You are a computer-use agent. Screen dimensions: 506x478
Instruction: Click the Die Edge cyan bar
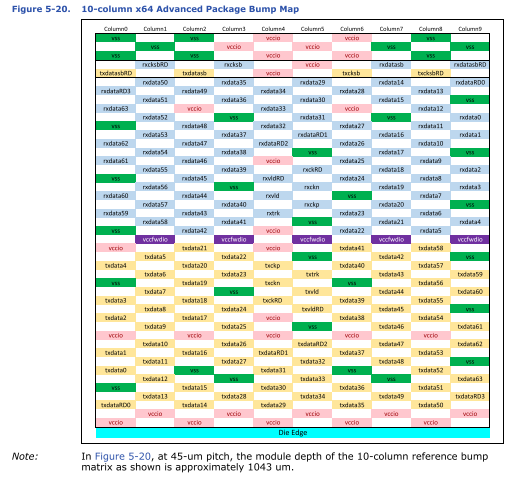tap(293, 433)
